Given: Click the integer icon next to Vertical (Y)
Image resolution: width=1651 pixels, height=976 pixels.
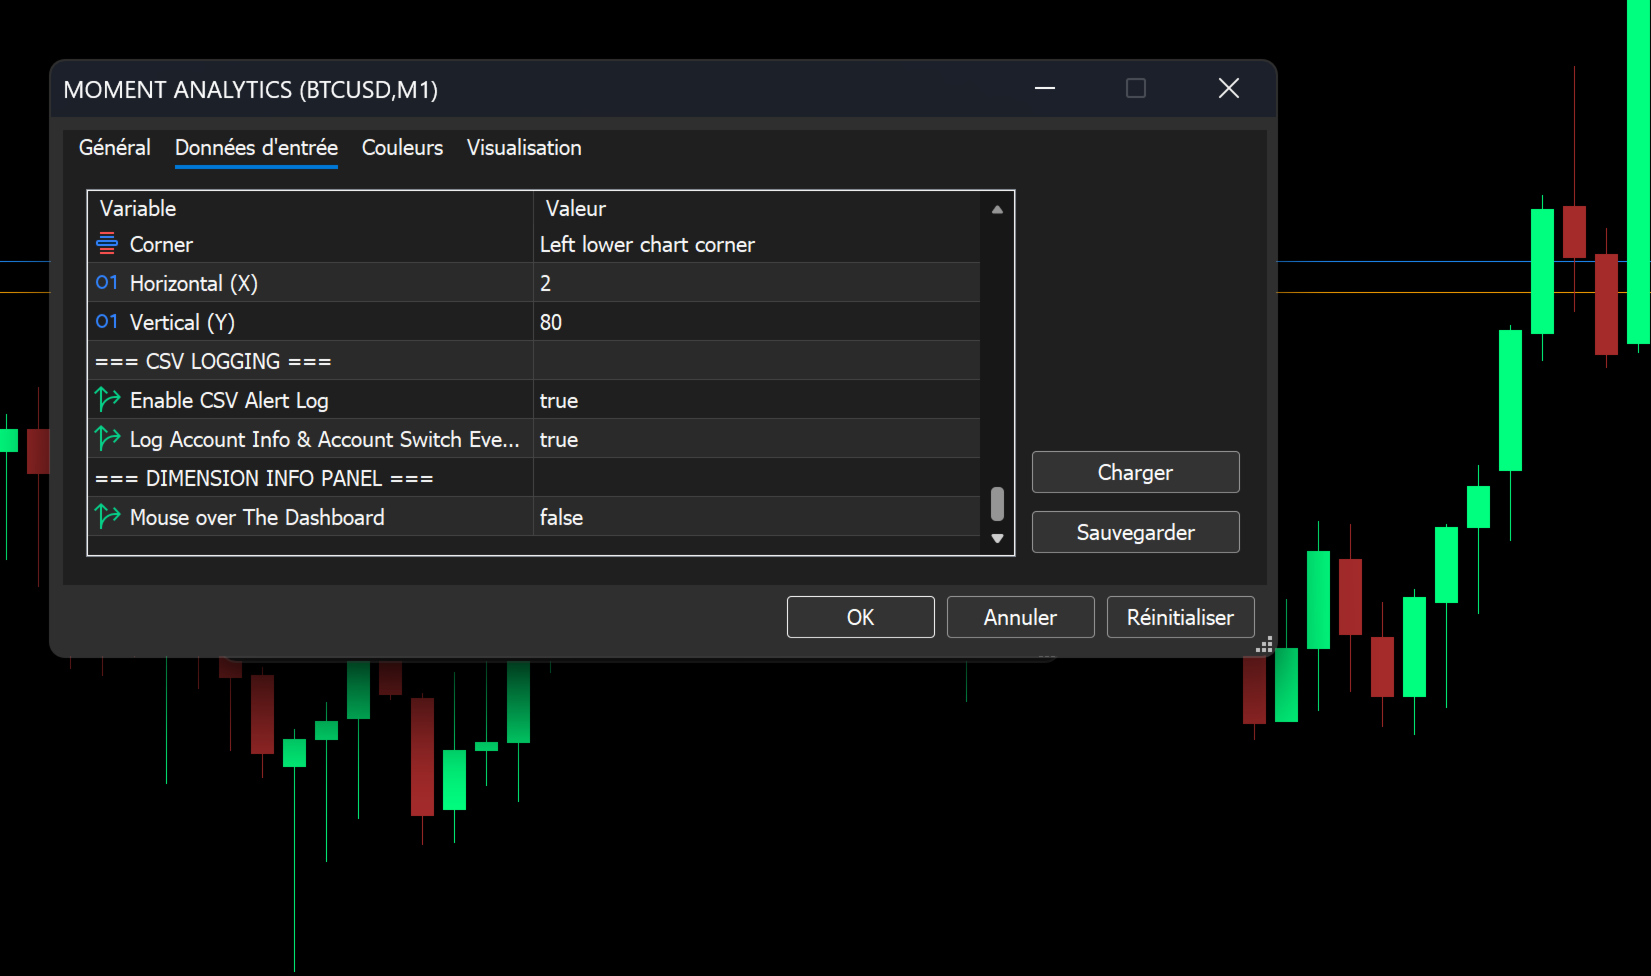Looking at the screenshot, I should tap(107, 321).
